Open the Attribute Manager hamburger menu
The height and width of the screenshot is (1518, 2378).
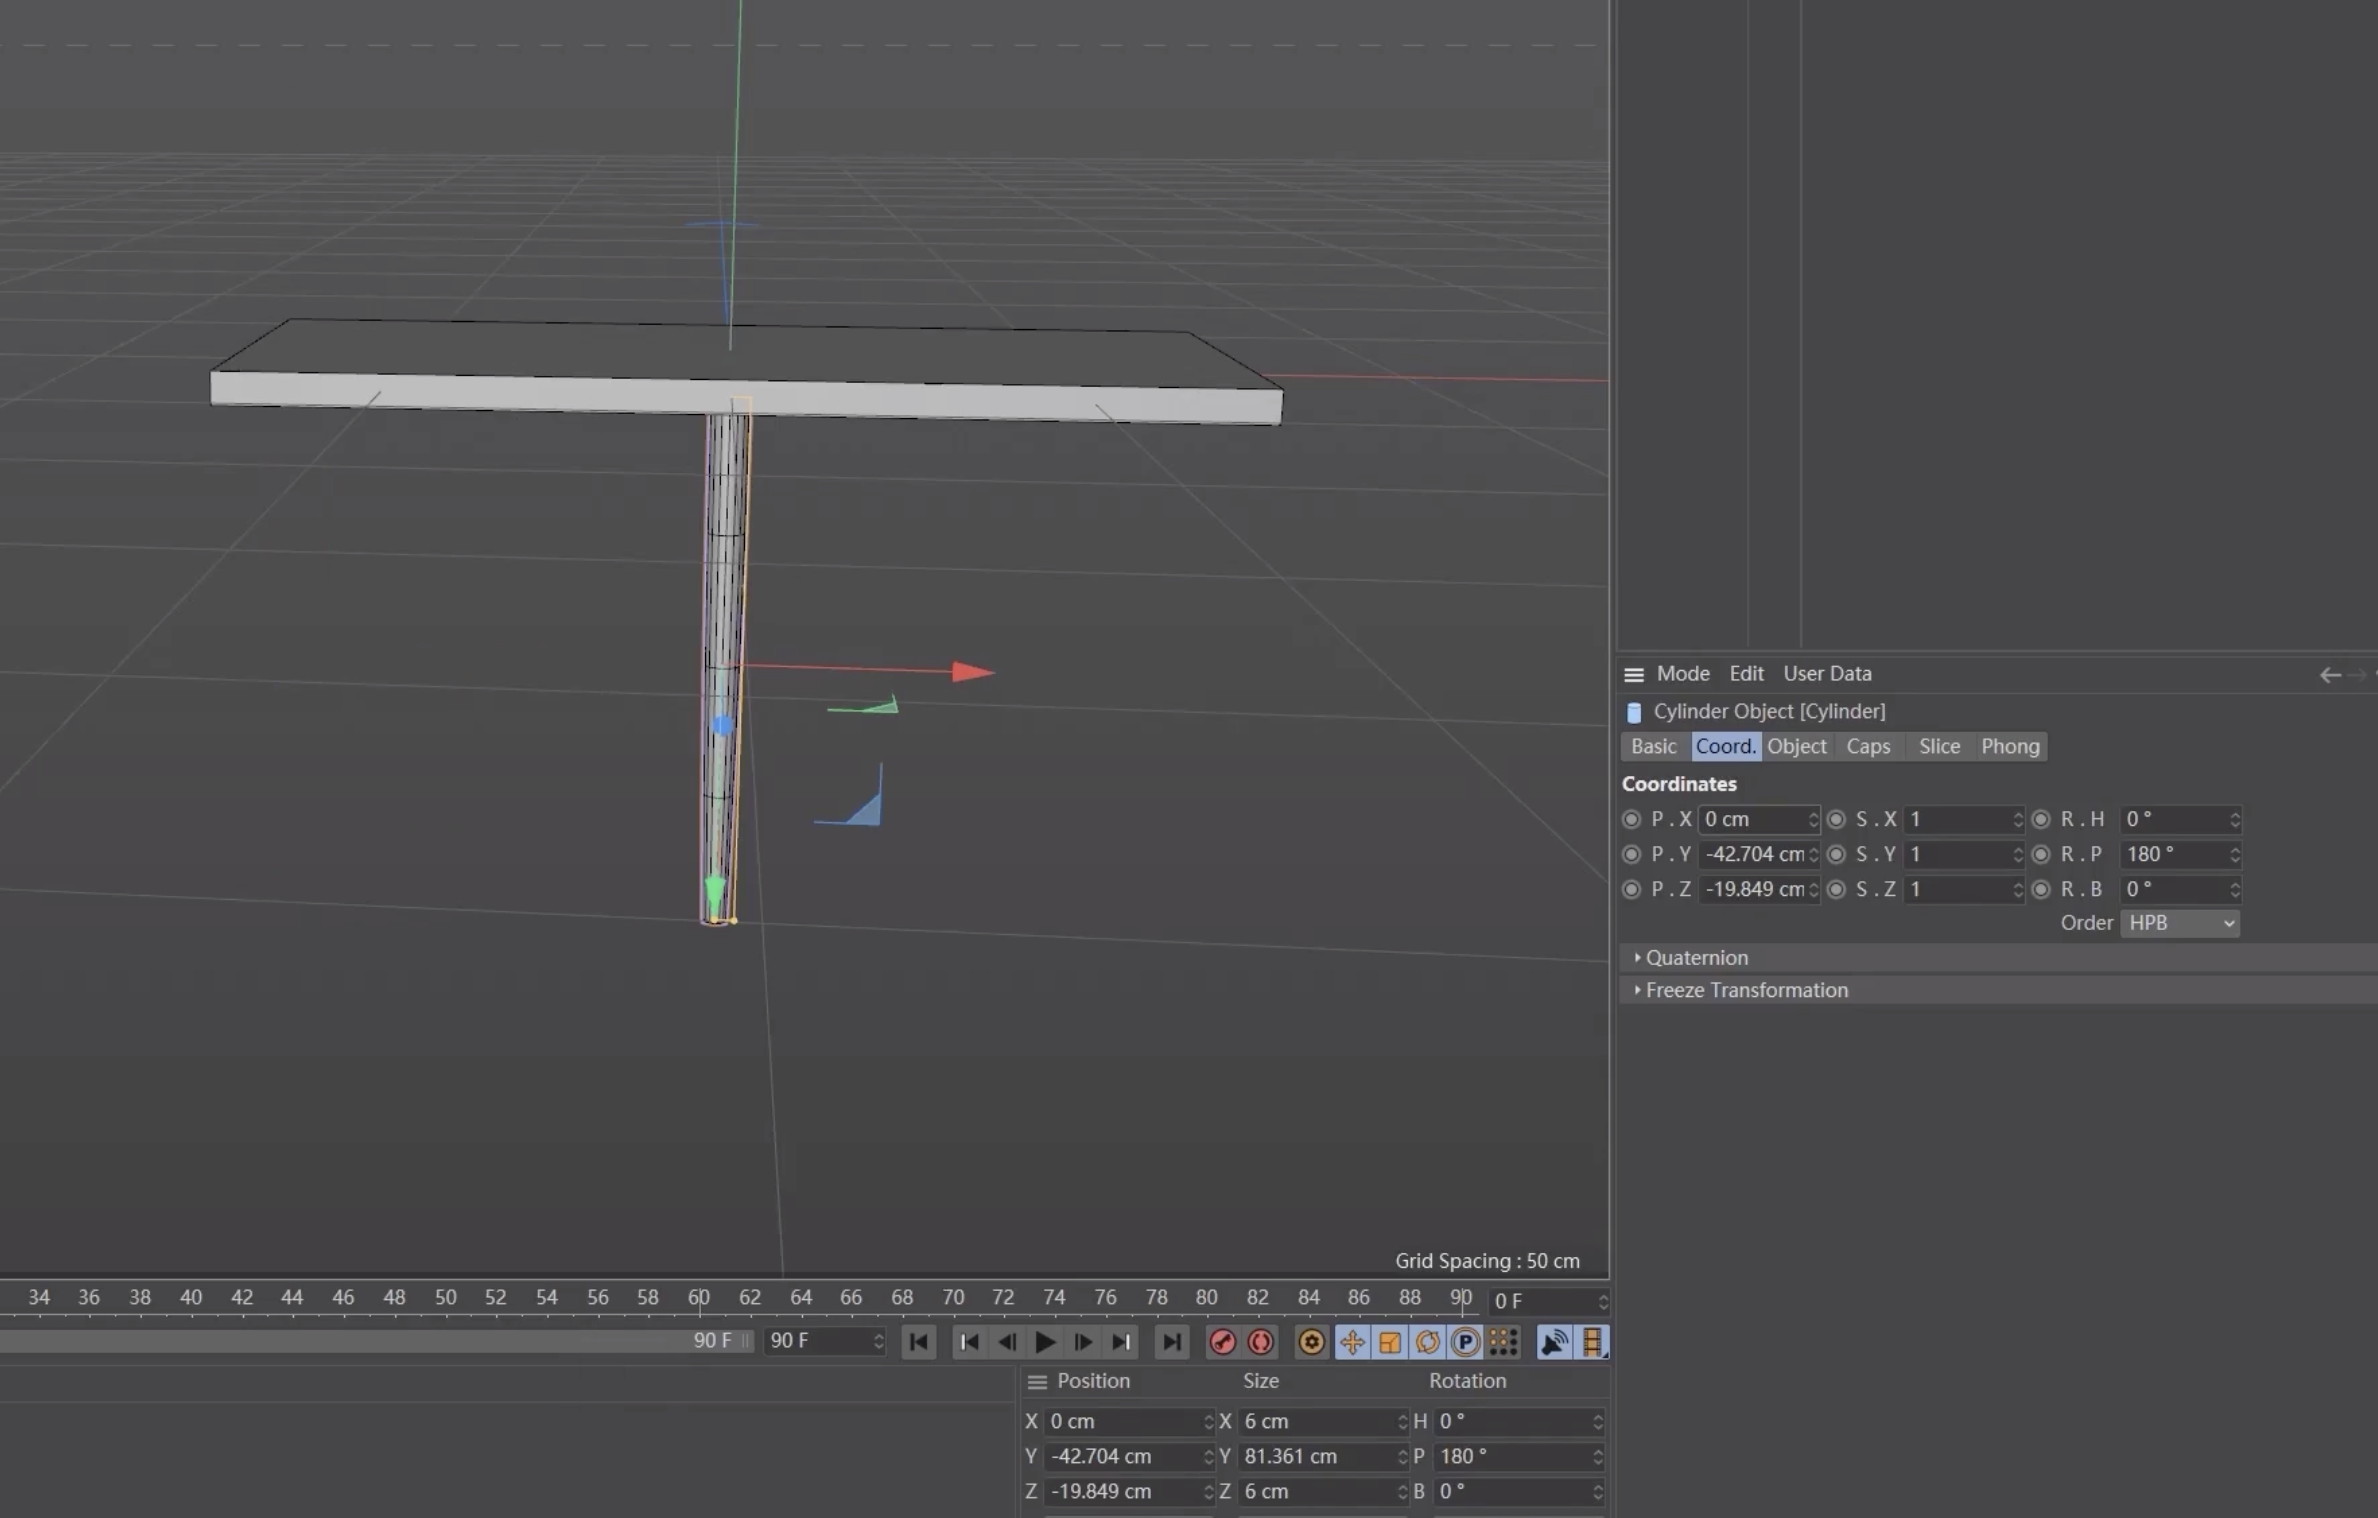pyautogui.click(x=1634, y=675)
